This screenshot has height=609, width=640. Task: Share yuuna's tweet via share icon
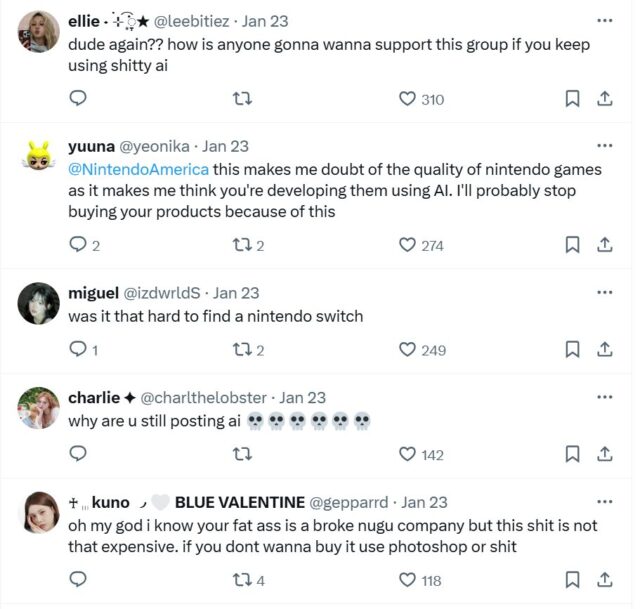(x=604, y=245)
